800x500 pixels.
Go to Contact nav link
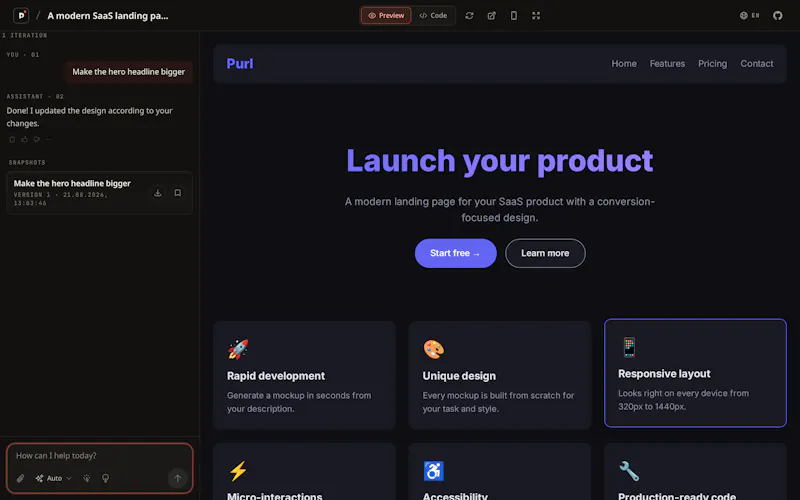click(x=757, y=64)
